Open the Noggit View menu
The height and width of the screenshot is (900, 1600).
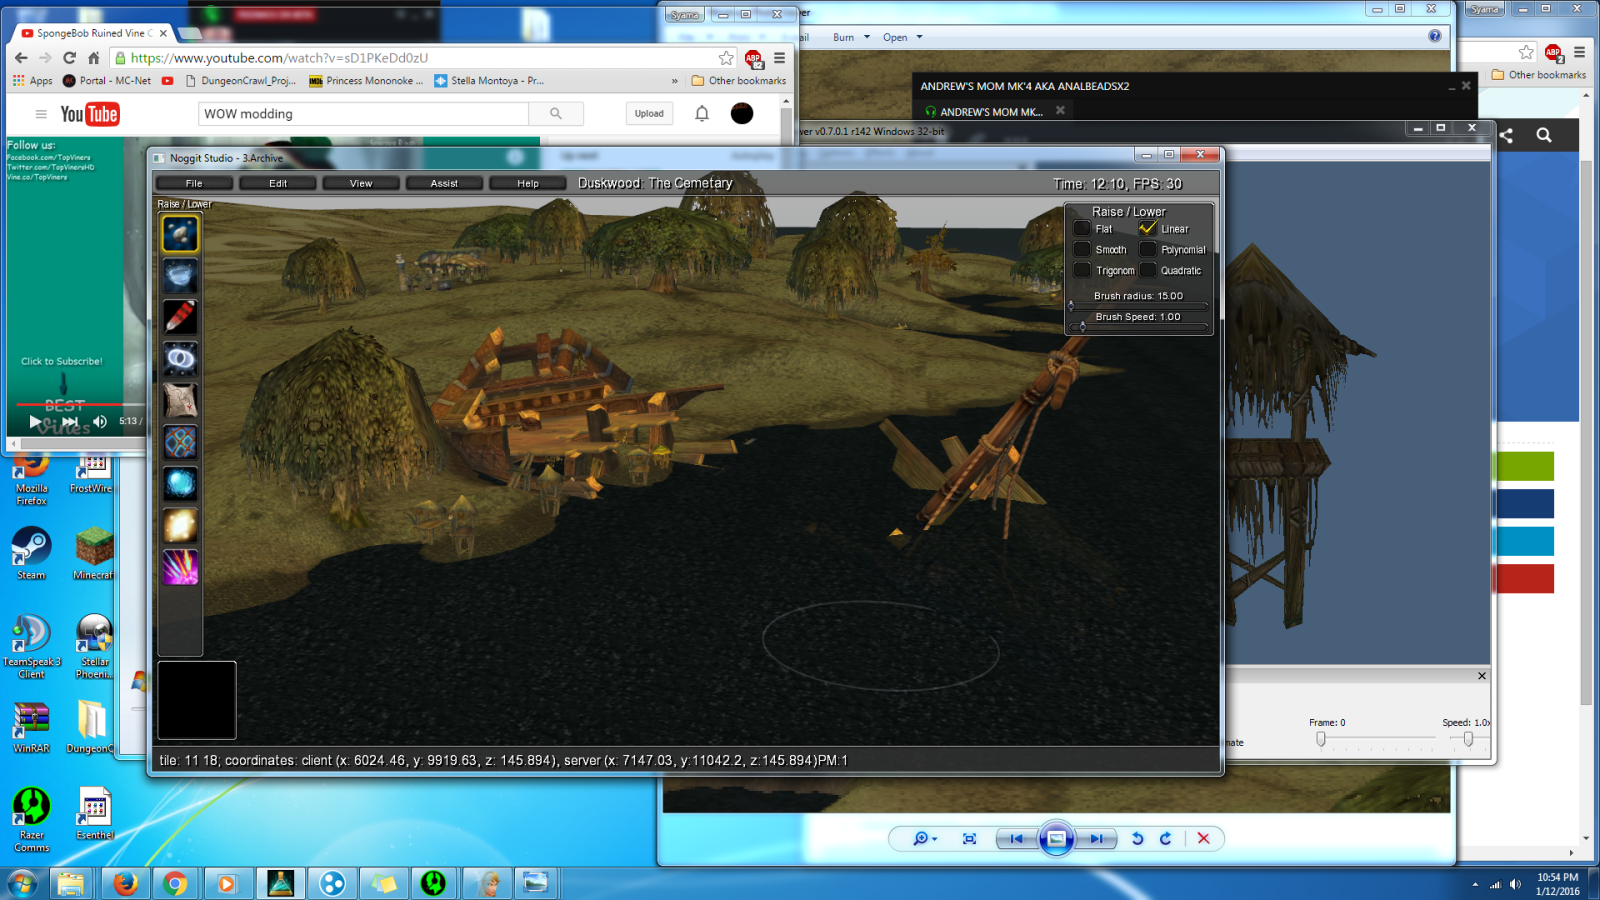coord(361,183)
